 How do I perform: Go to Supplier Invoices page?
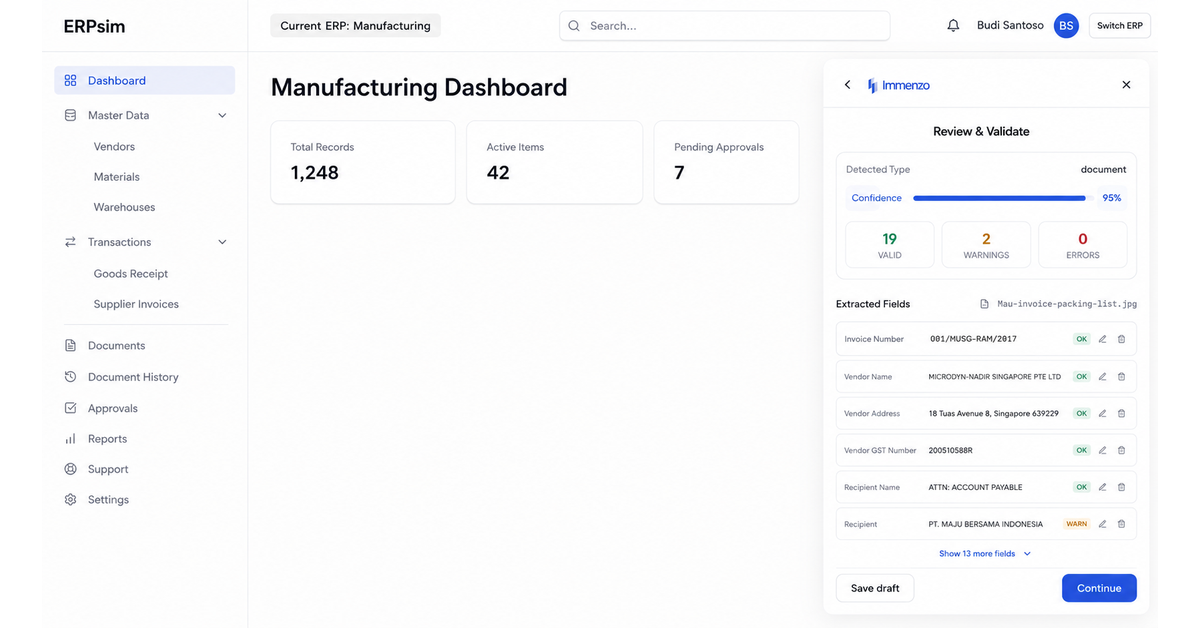pyautogui.click(x=136, y=304)
